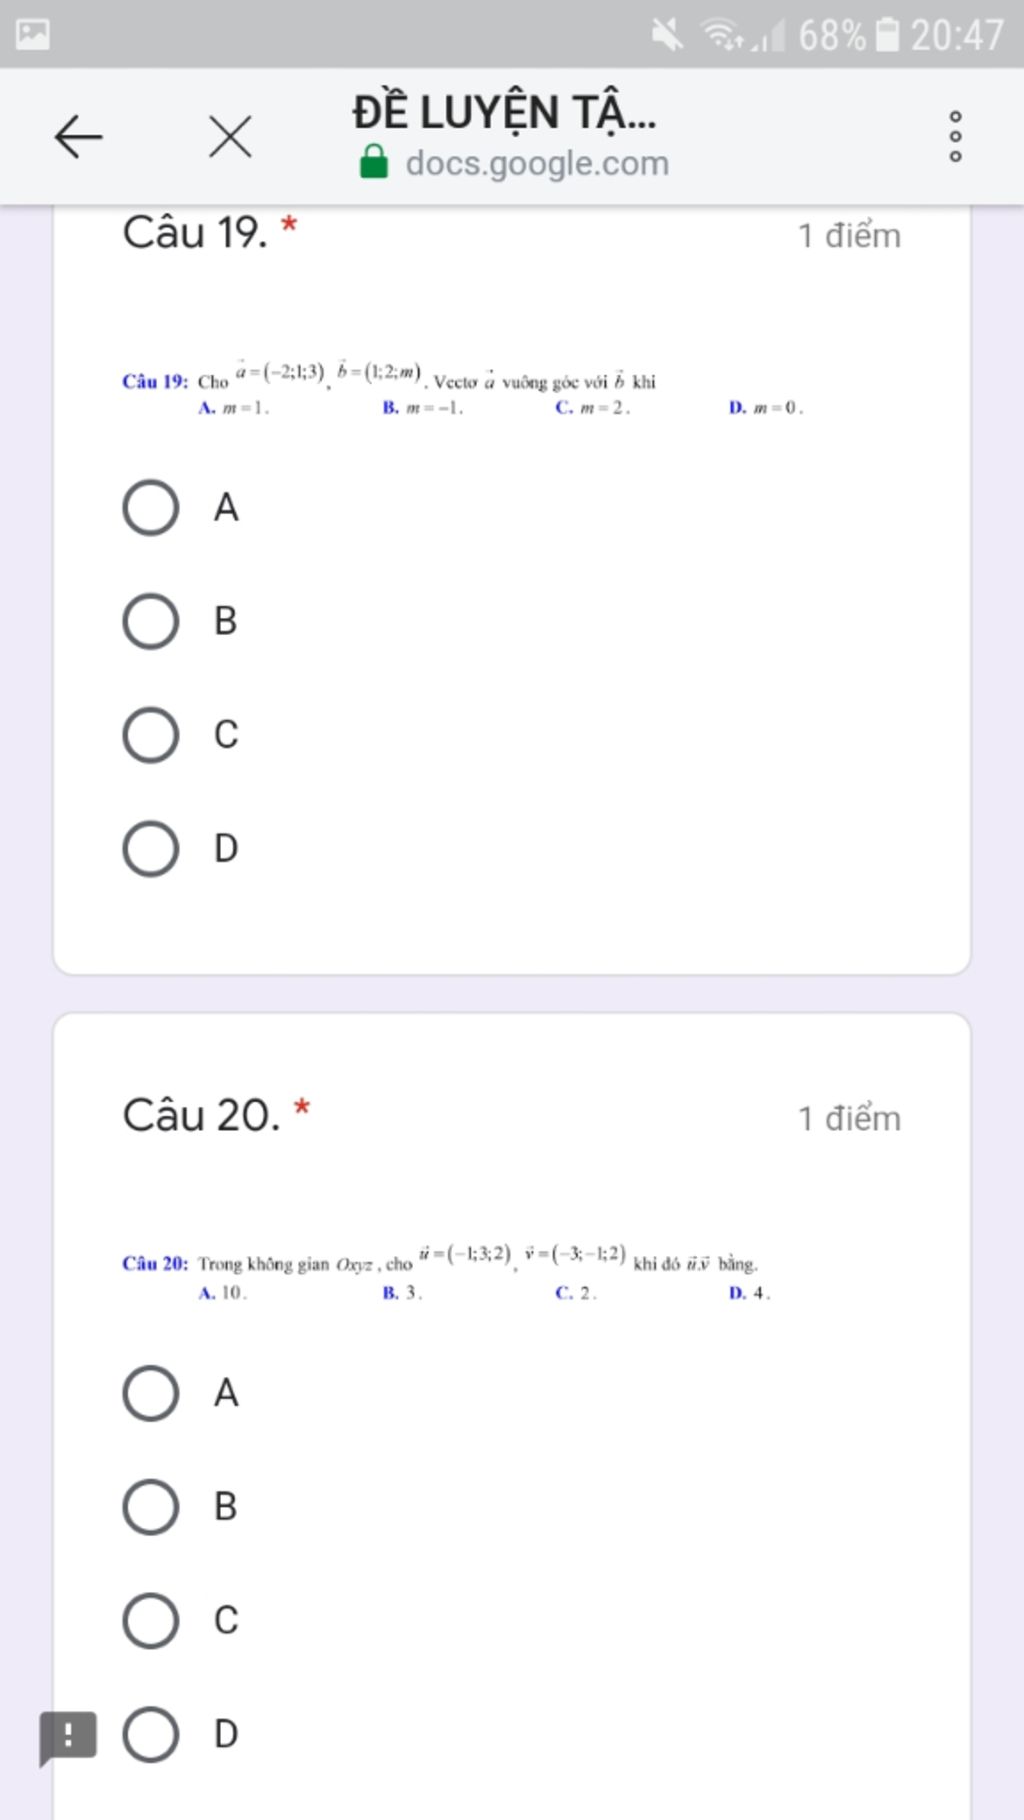Tap the report problem exclamation icon
1024x1820 pixels.
pyautogui.click(x=68, y=1736)
